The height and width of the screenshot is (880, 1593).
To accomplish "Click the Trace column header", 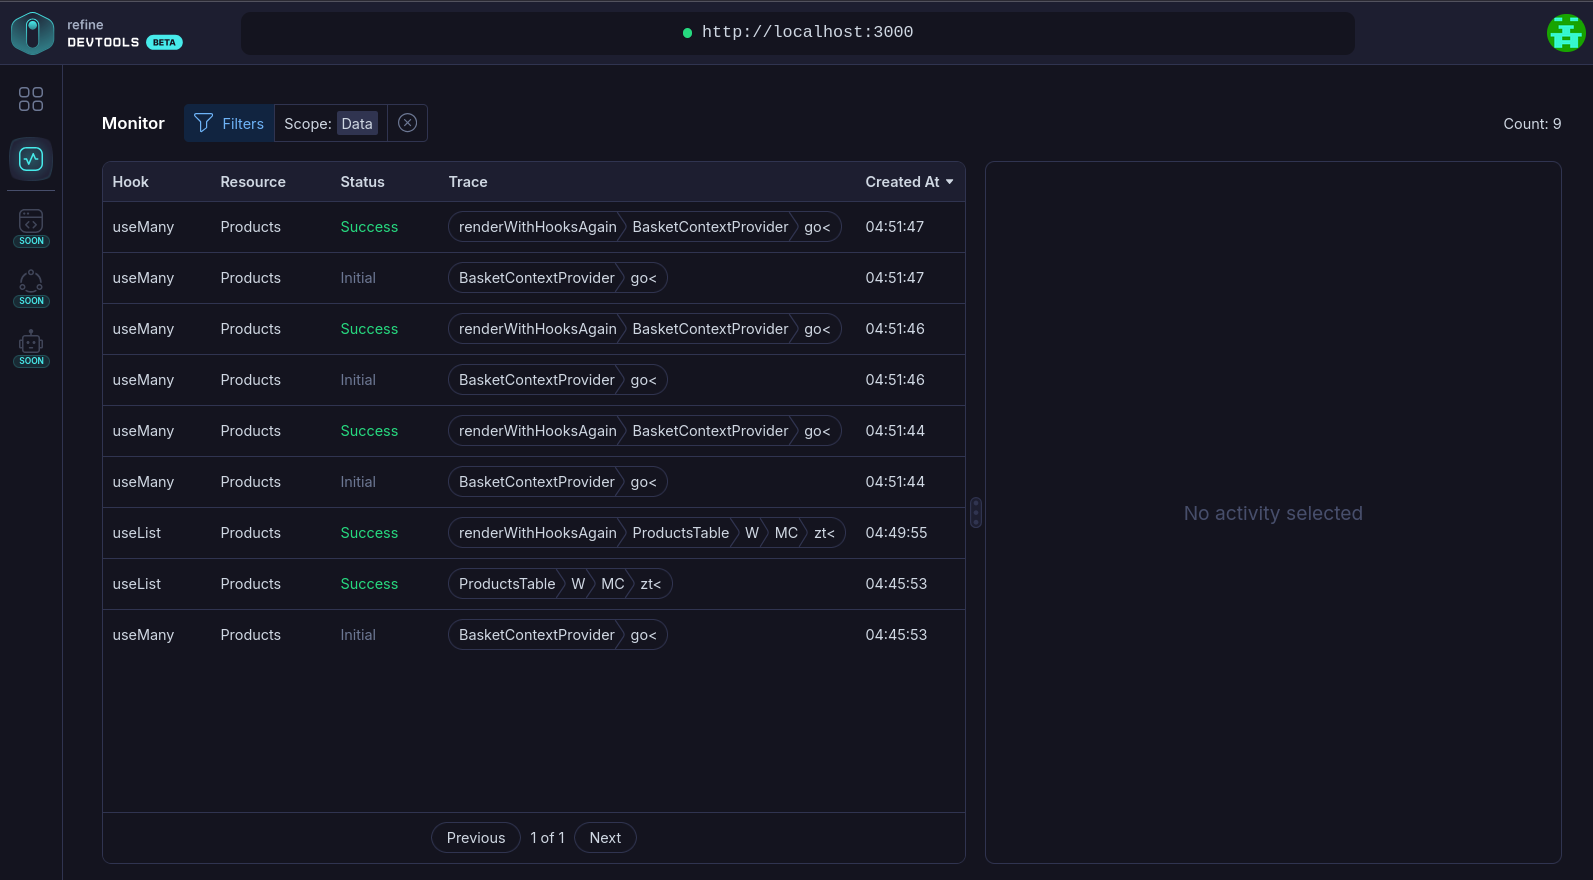I will tap(468, 182).
